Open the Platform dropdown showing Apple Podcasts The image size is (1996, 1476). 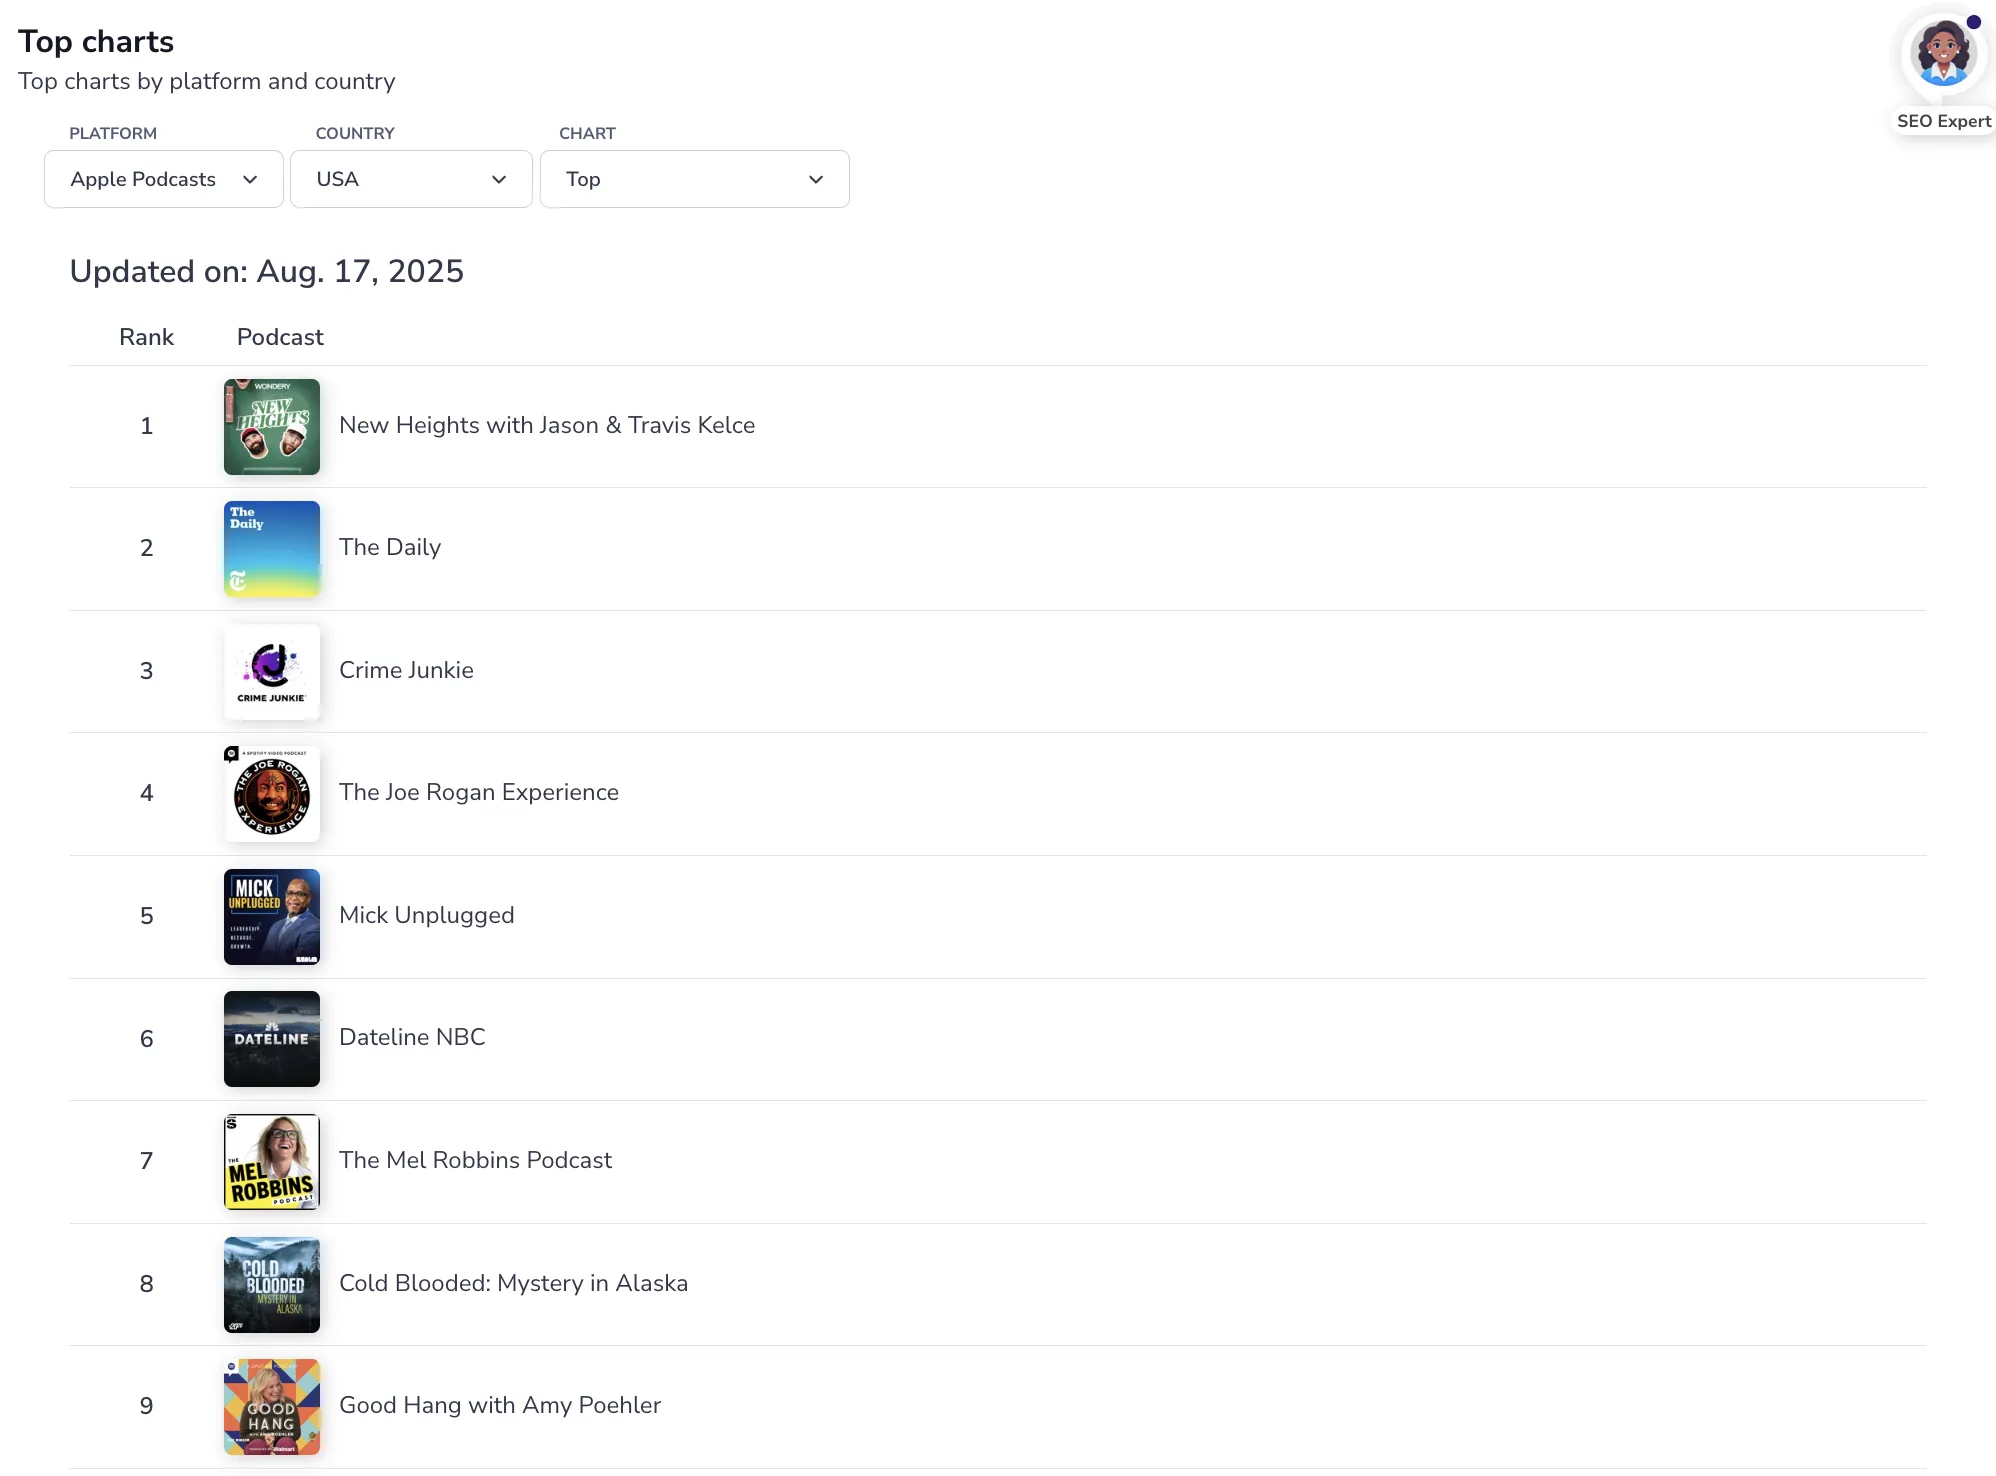(x=164, y=179)
